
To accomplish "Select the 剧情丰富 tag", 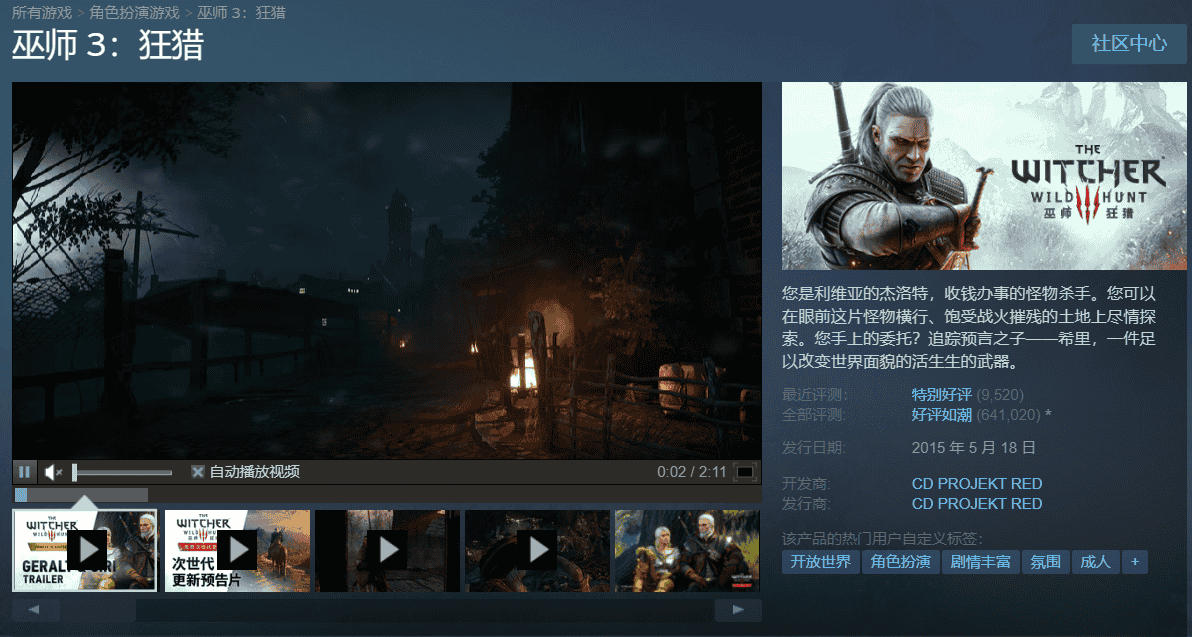I will click(x=981, y=562).
